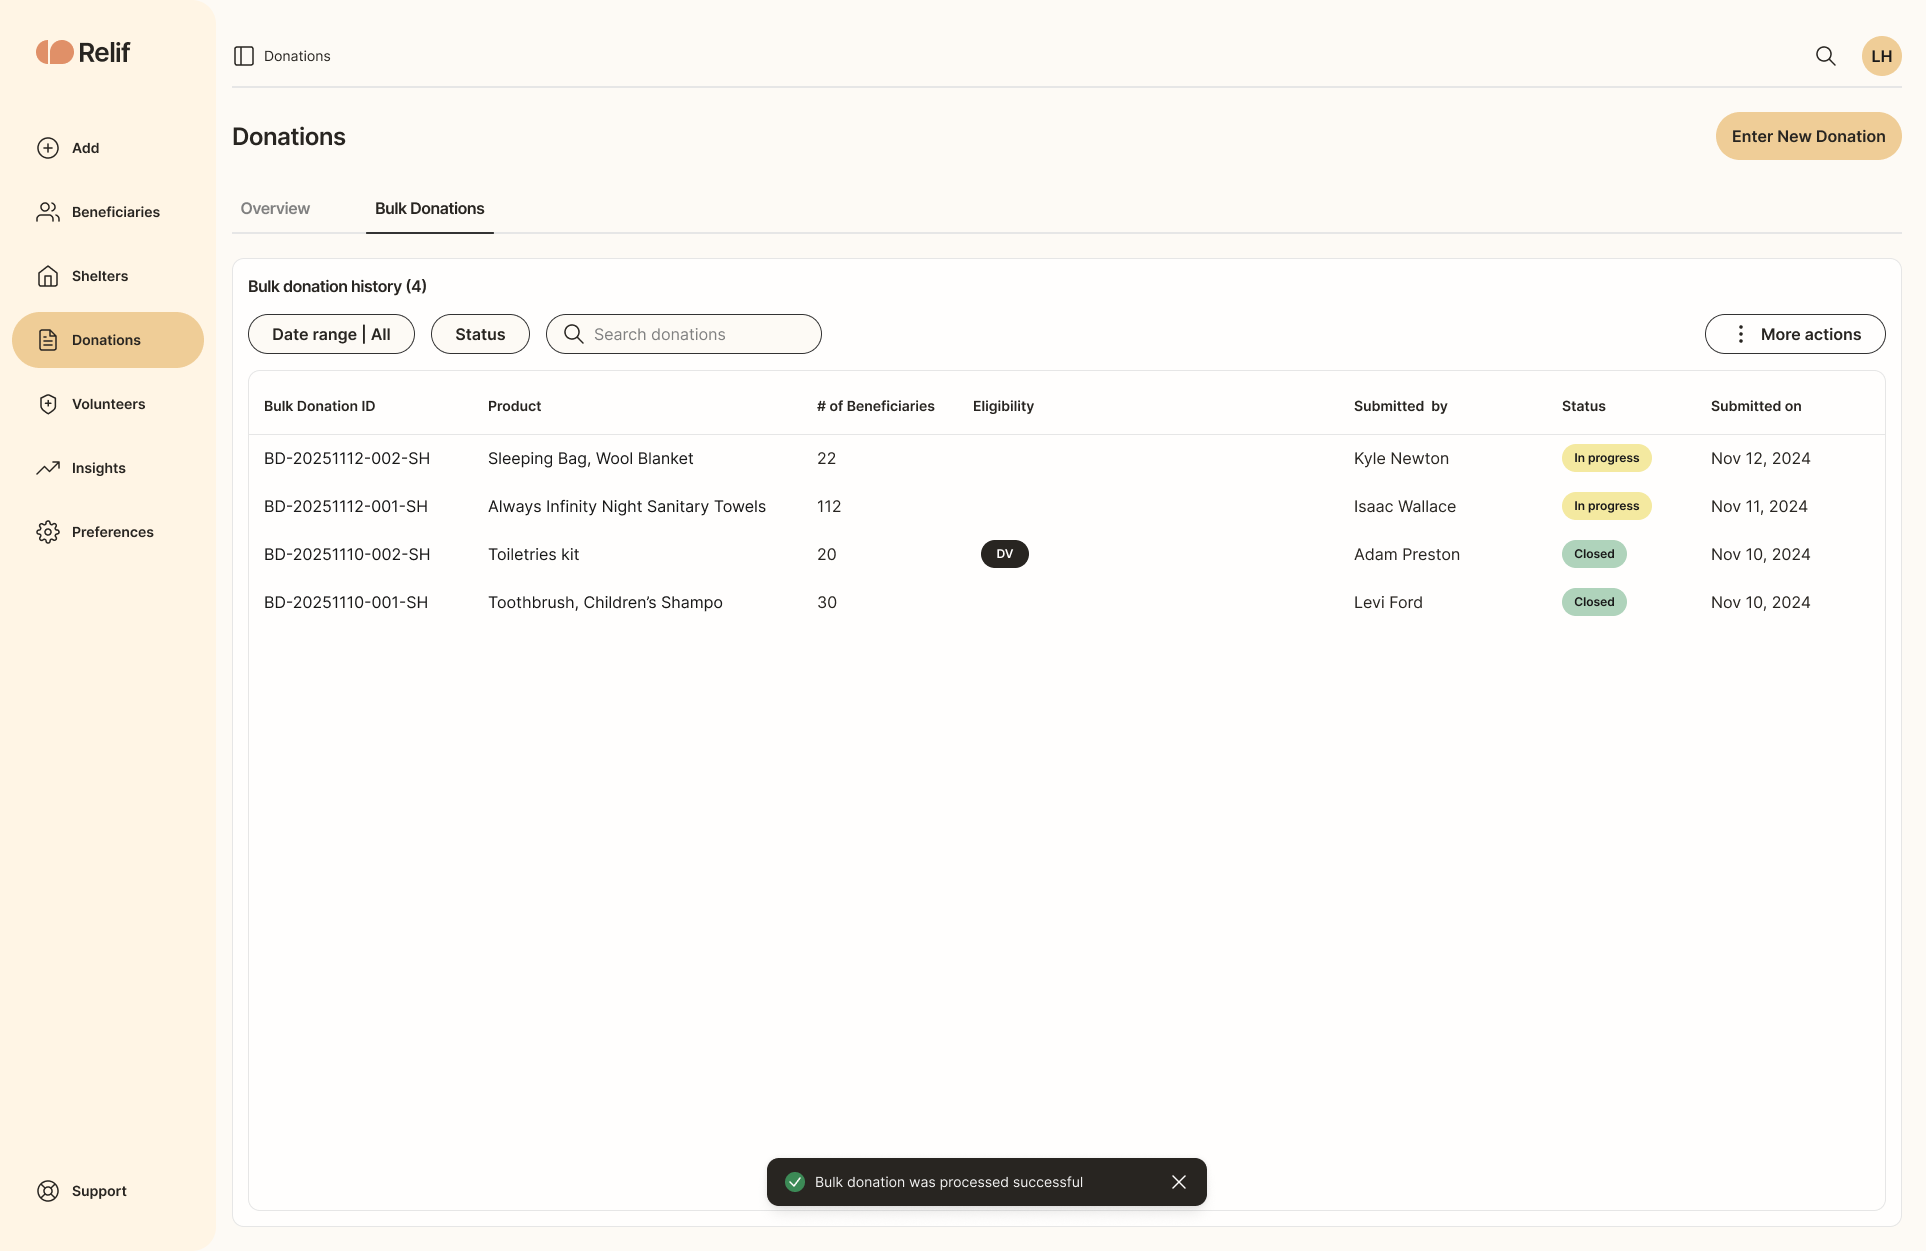
Task: Click the green checkmark in the toast
Action: [x=795, y=1182]
